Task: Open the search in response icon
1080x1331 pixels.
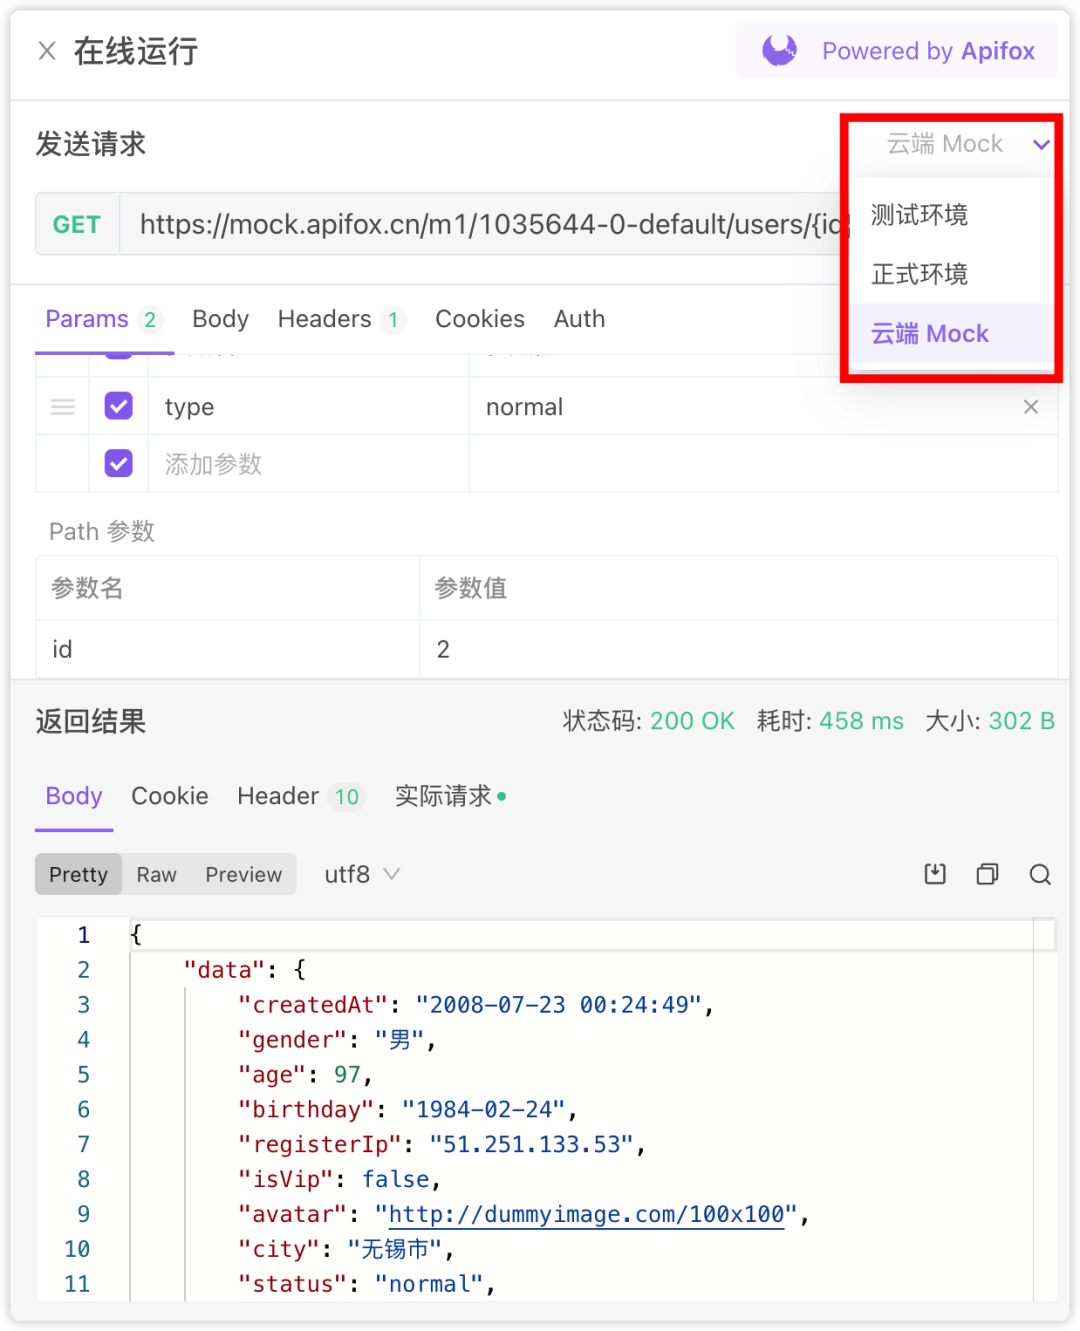Action: [1040, 874]
